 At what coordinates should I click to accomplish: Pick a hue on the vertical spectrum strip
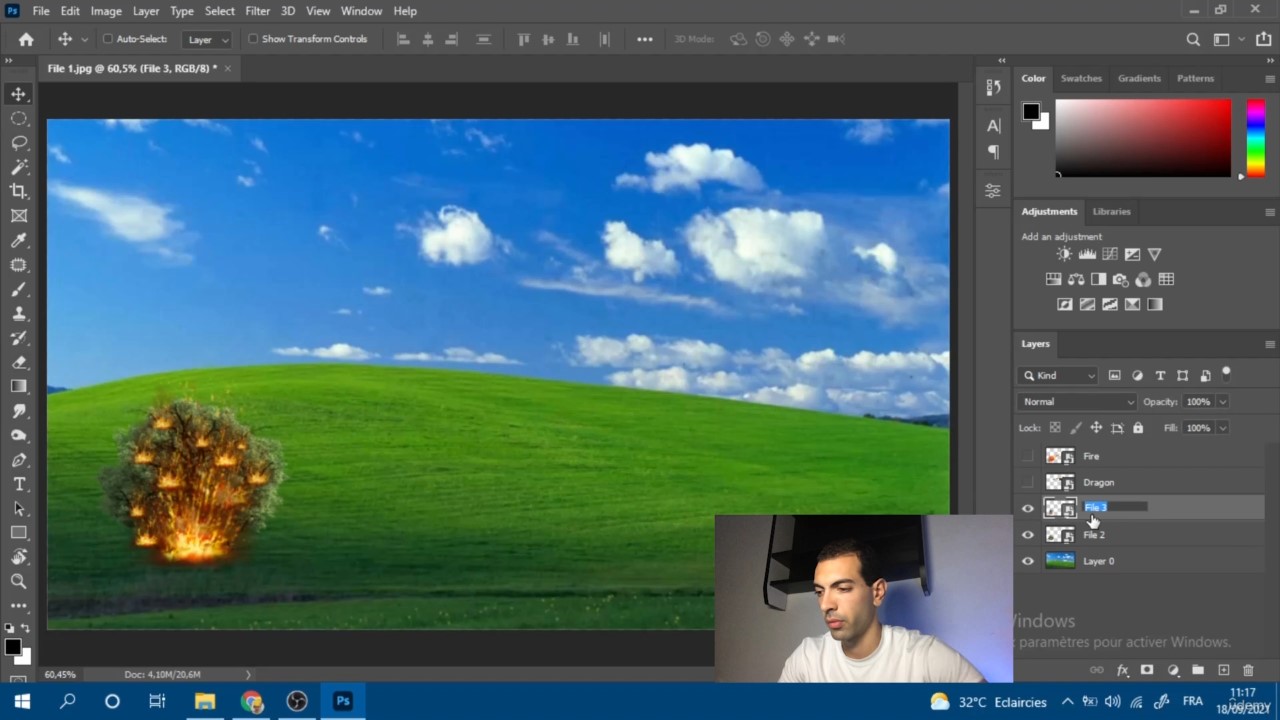1255,138
